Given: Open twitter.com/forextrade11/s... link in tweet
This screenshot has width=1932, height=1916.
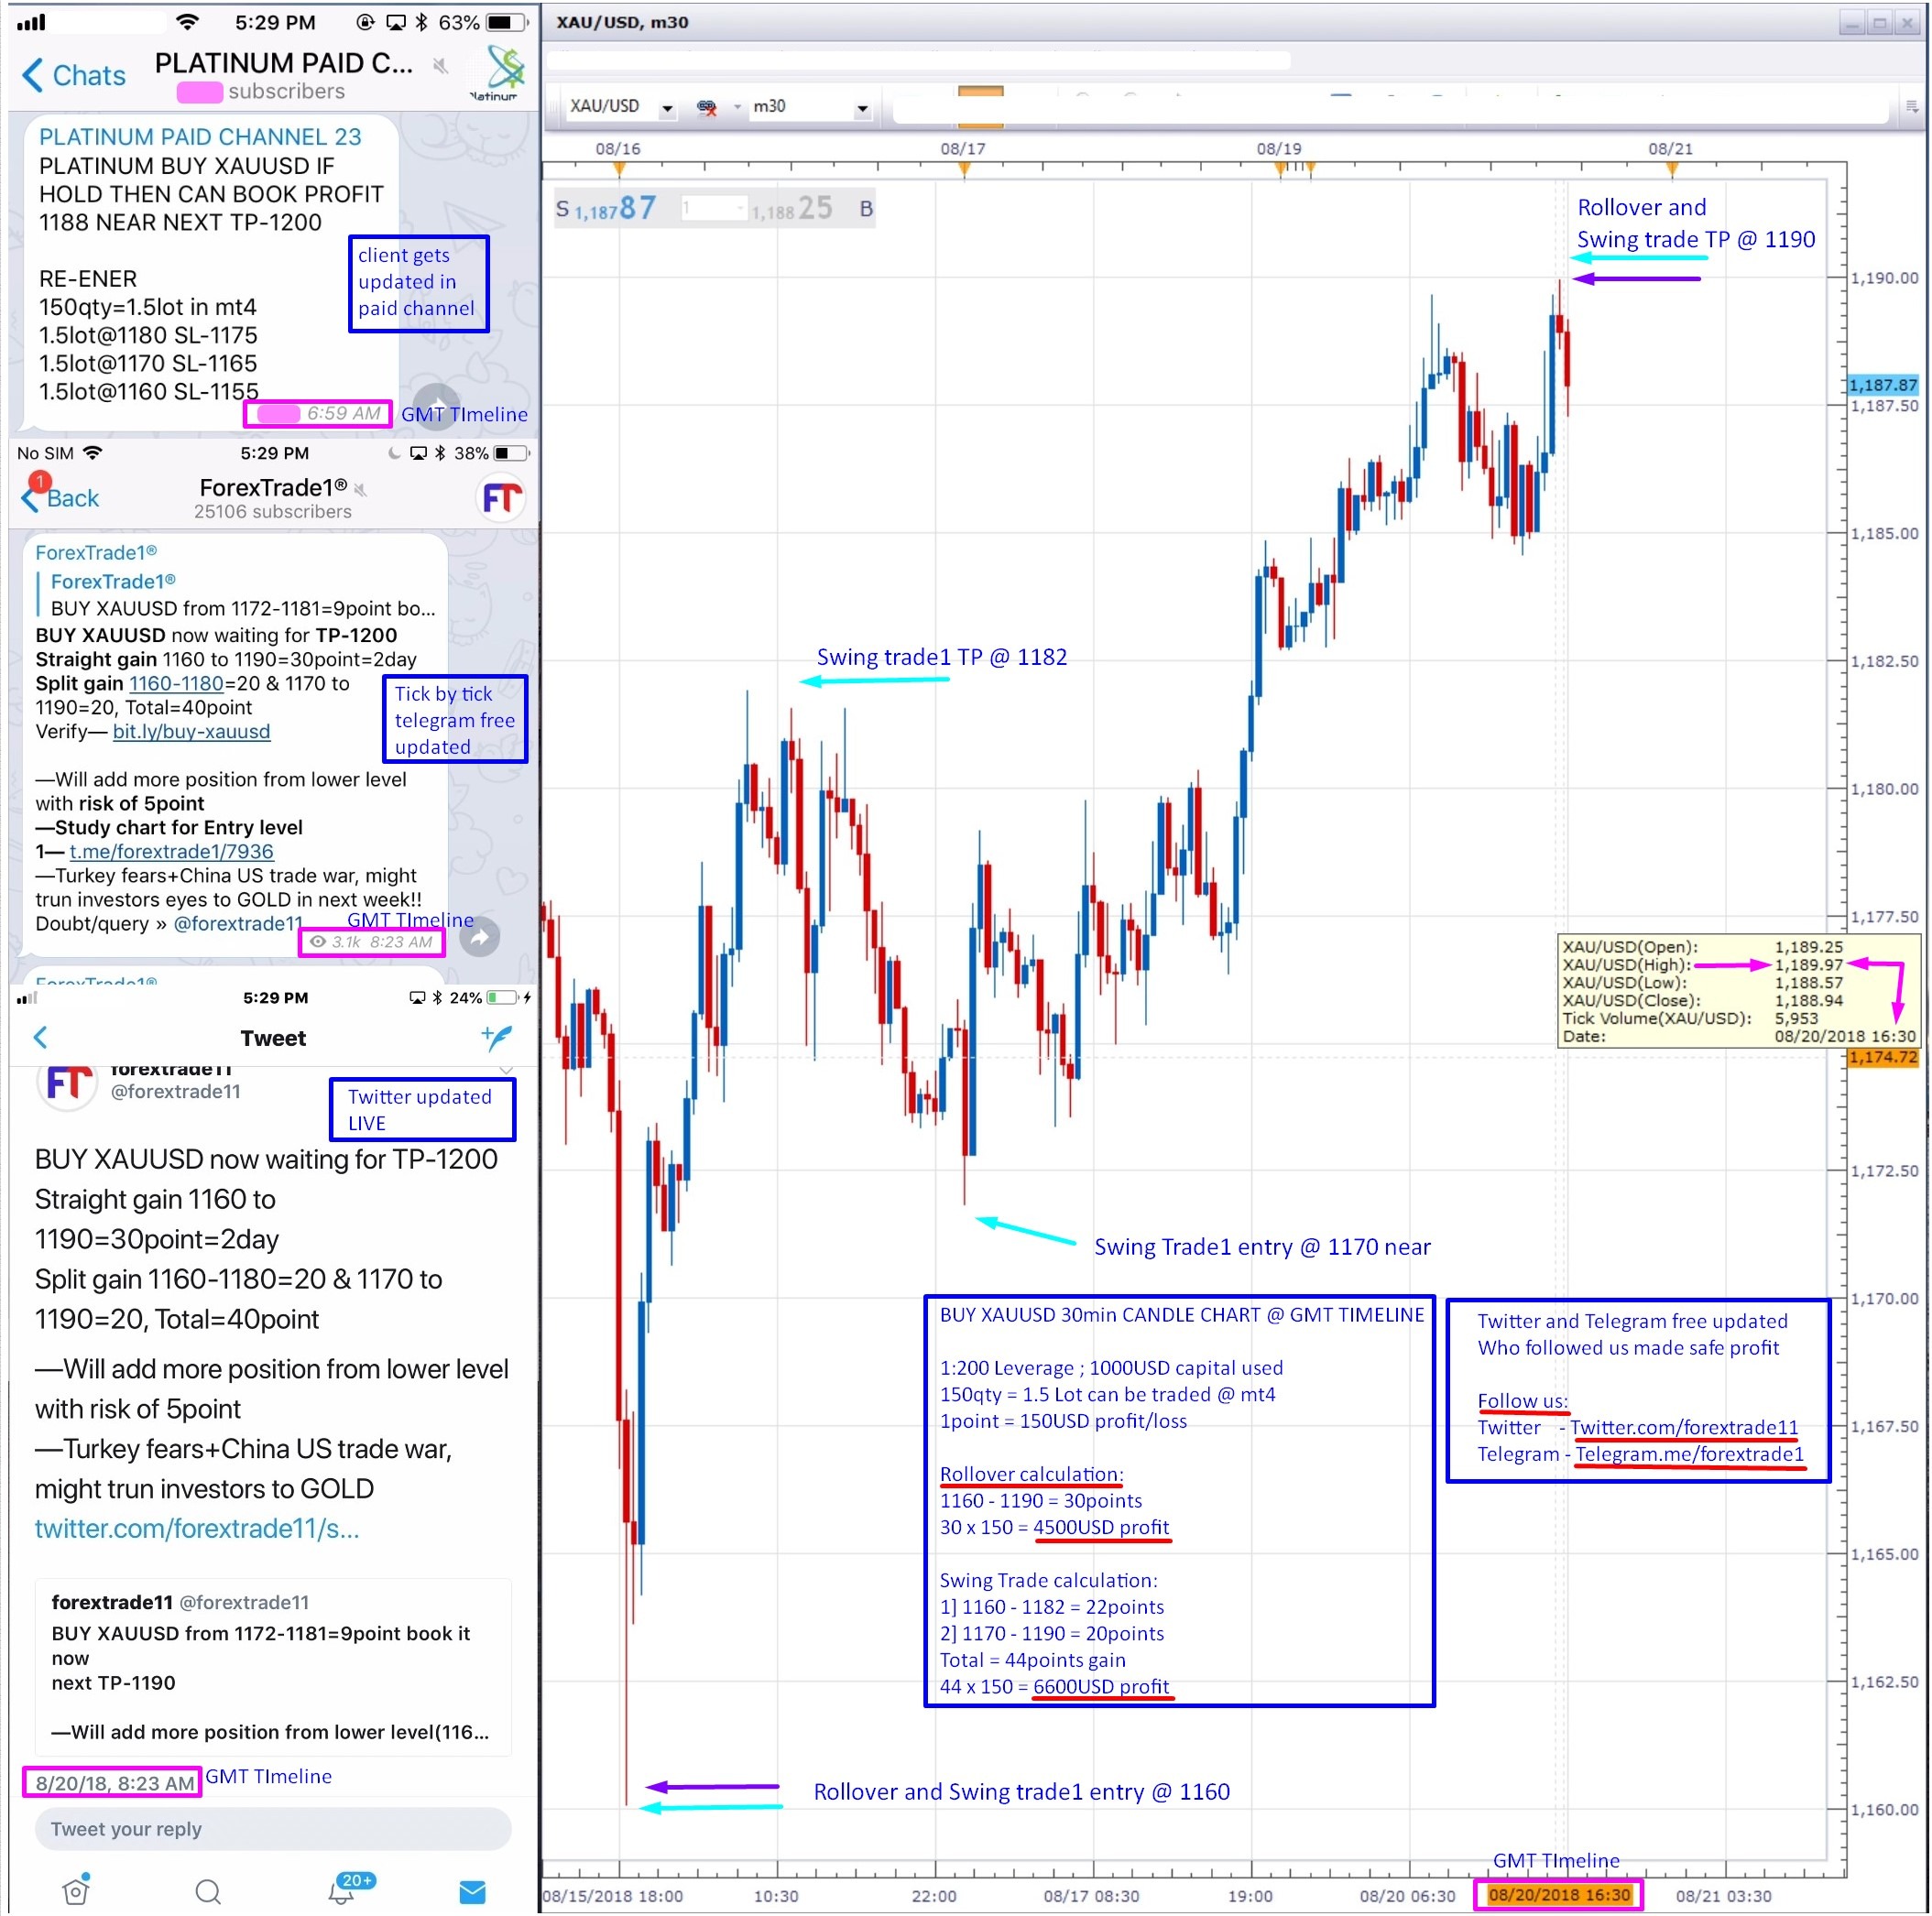Looking at the screenshot, I should pos(197,1528).
